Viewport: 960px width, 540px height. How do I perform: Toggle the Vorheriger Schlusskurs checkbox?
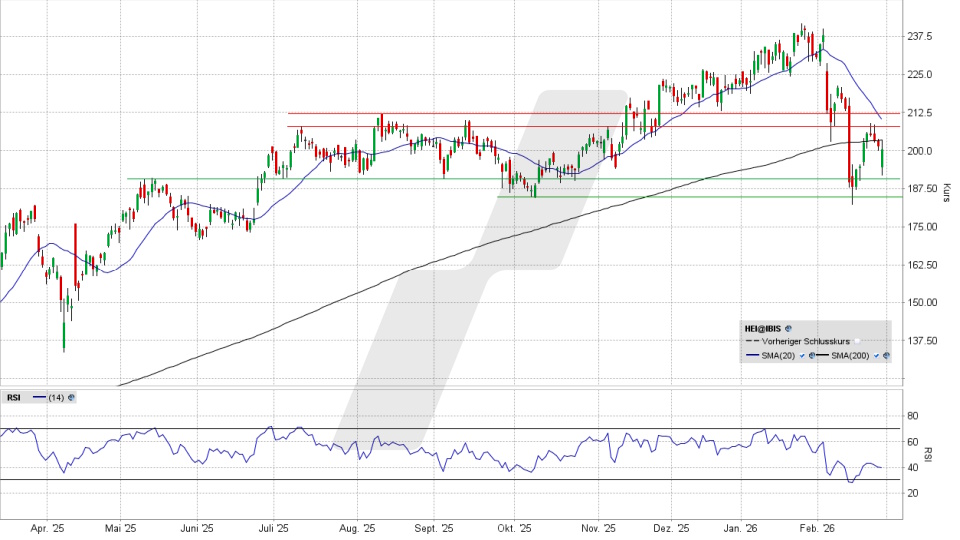pyautogui.click(x=857, y=341)
